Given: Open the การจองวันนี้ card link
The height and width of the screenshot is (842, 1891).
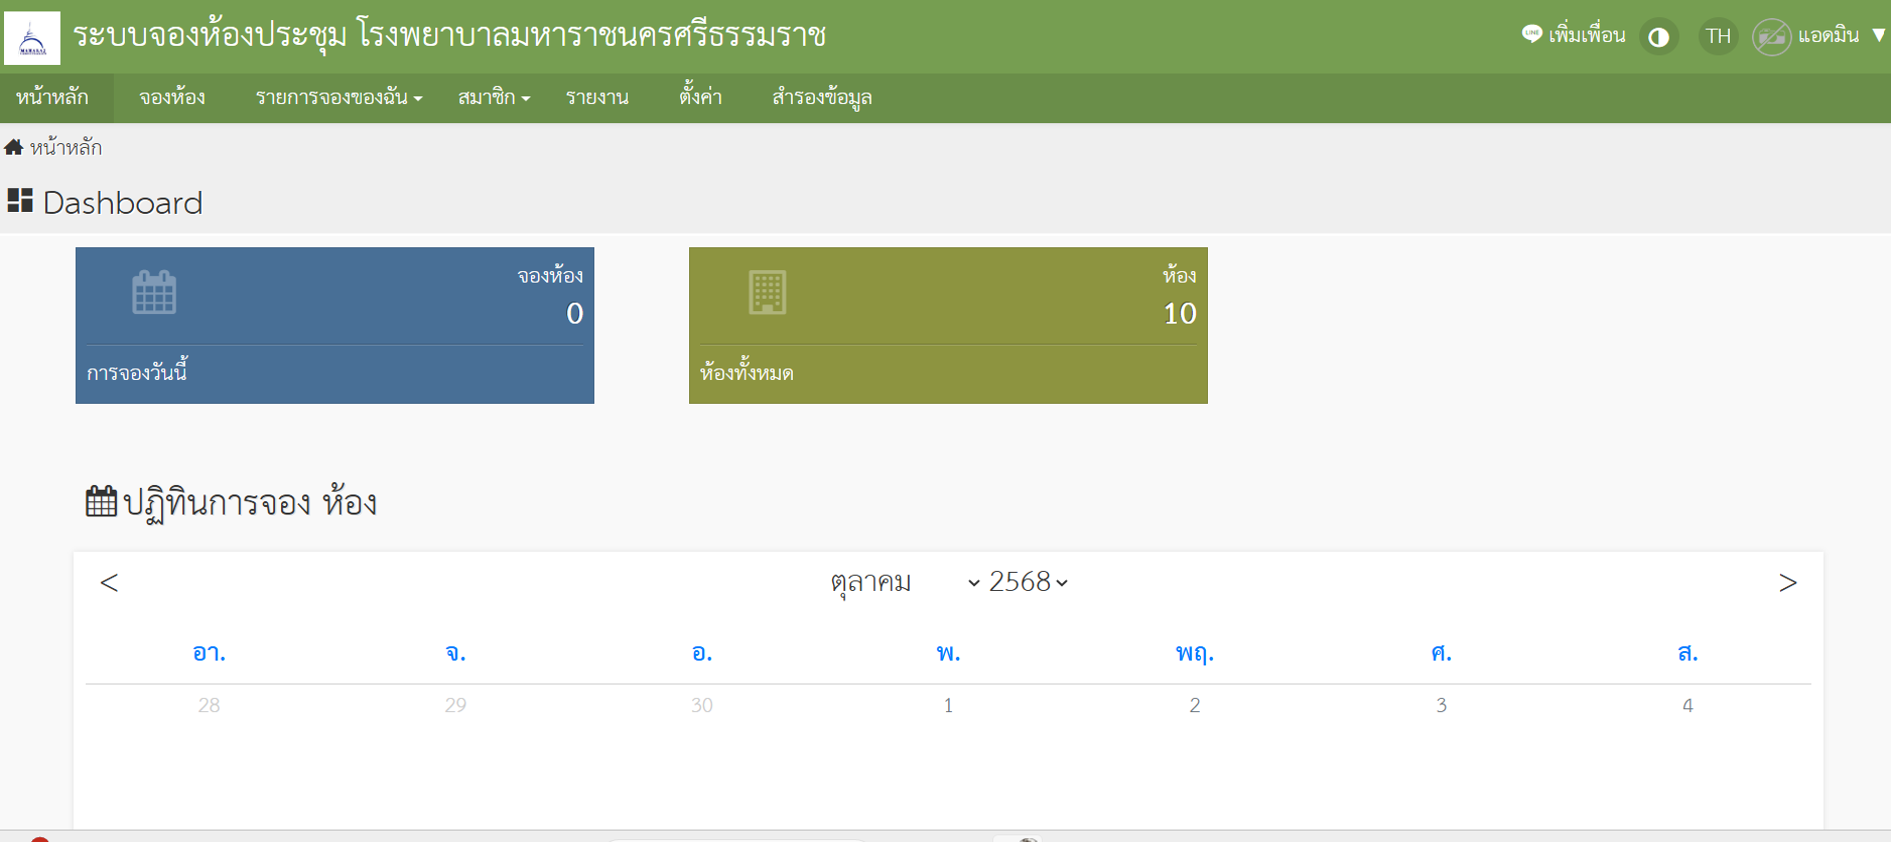Looking at the screenshot, I should click(137, 373).
